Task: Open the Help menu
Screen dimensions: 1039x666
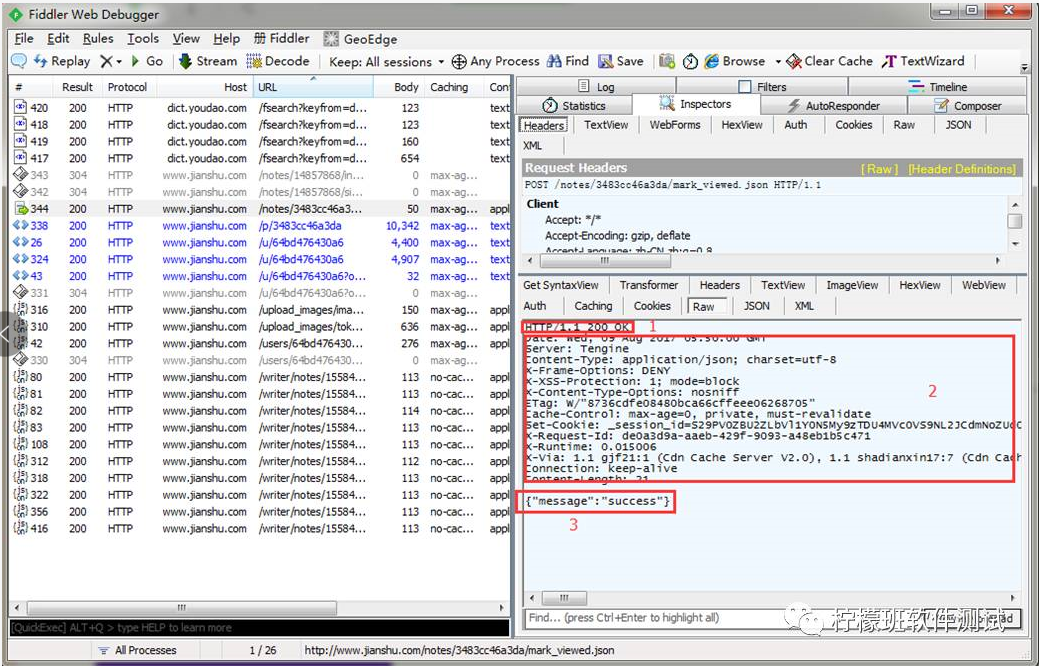Action: coord(226,38)
